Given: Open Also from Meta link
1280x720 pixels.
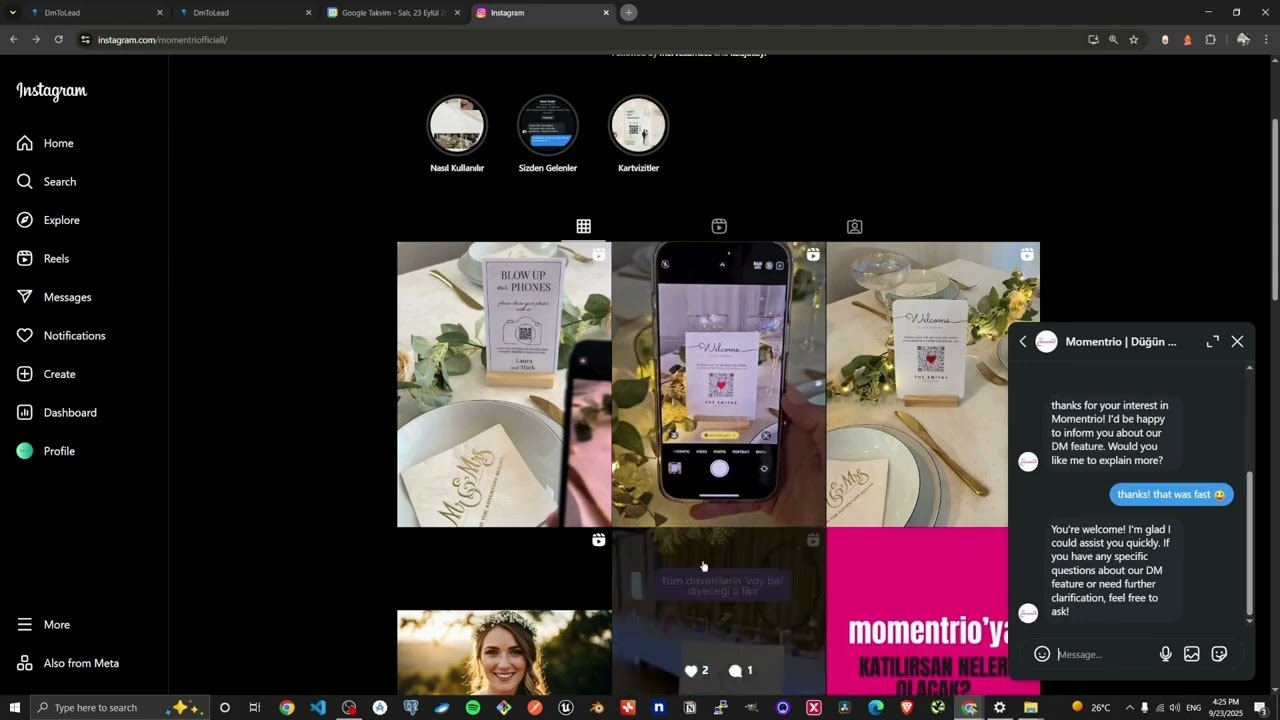Looking at the screenshot, I should [68, 663].
